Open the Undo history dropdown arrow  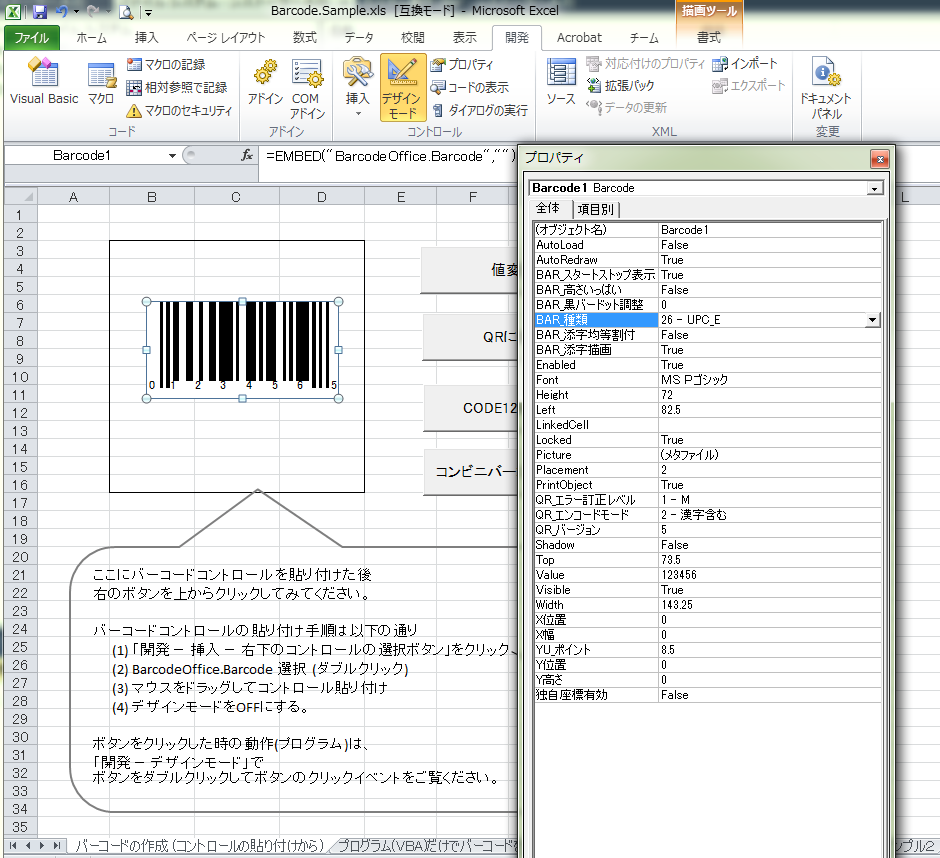[76, 11]
